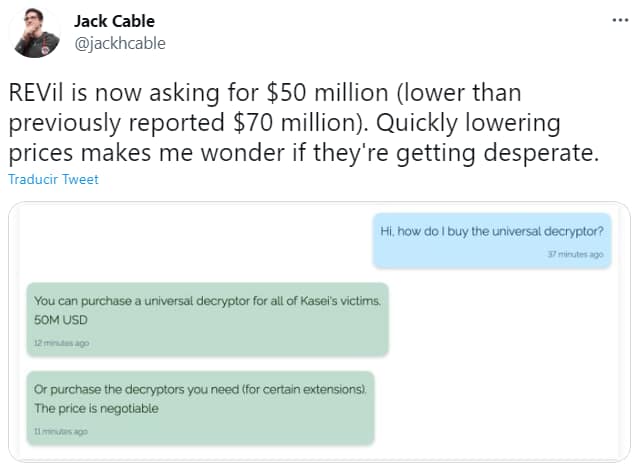The image size is (637, 467).
Task: Click the word "REVil" in the tweet
Action: [x=39, y=93]
